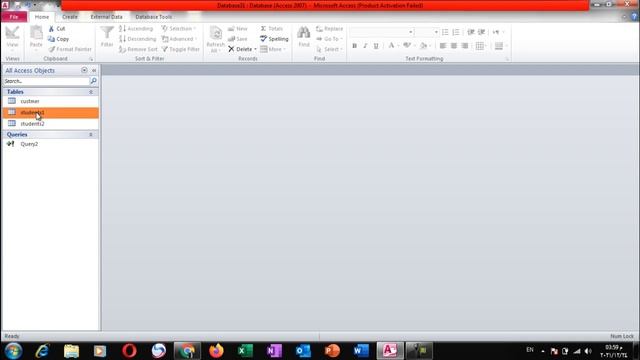Click New record
This screenshot has width=640, height=360.
238,29
